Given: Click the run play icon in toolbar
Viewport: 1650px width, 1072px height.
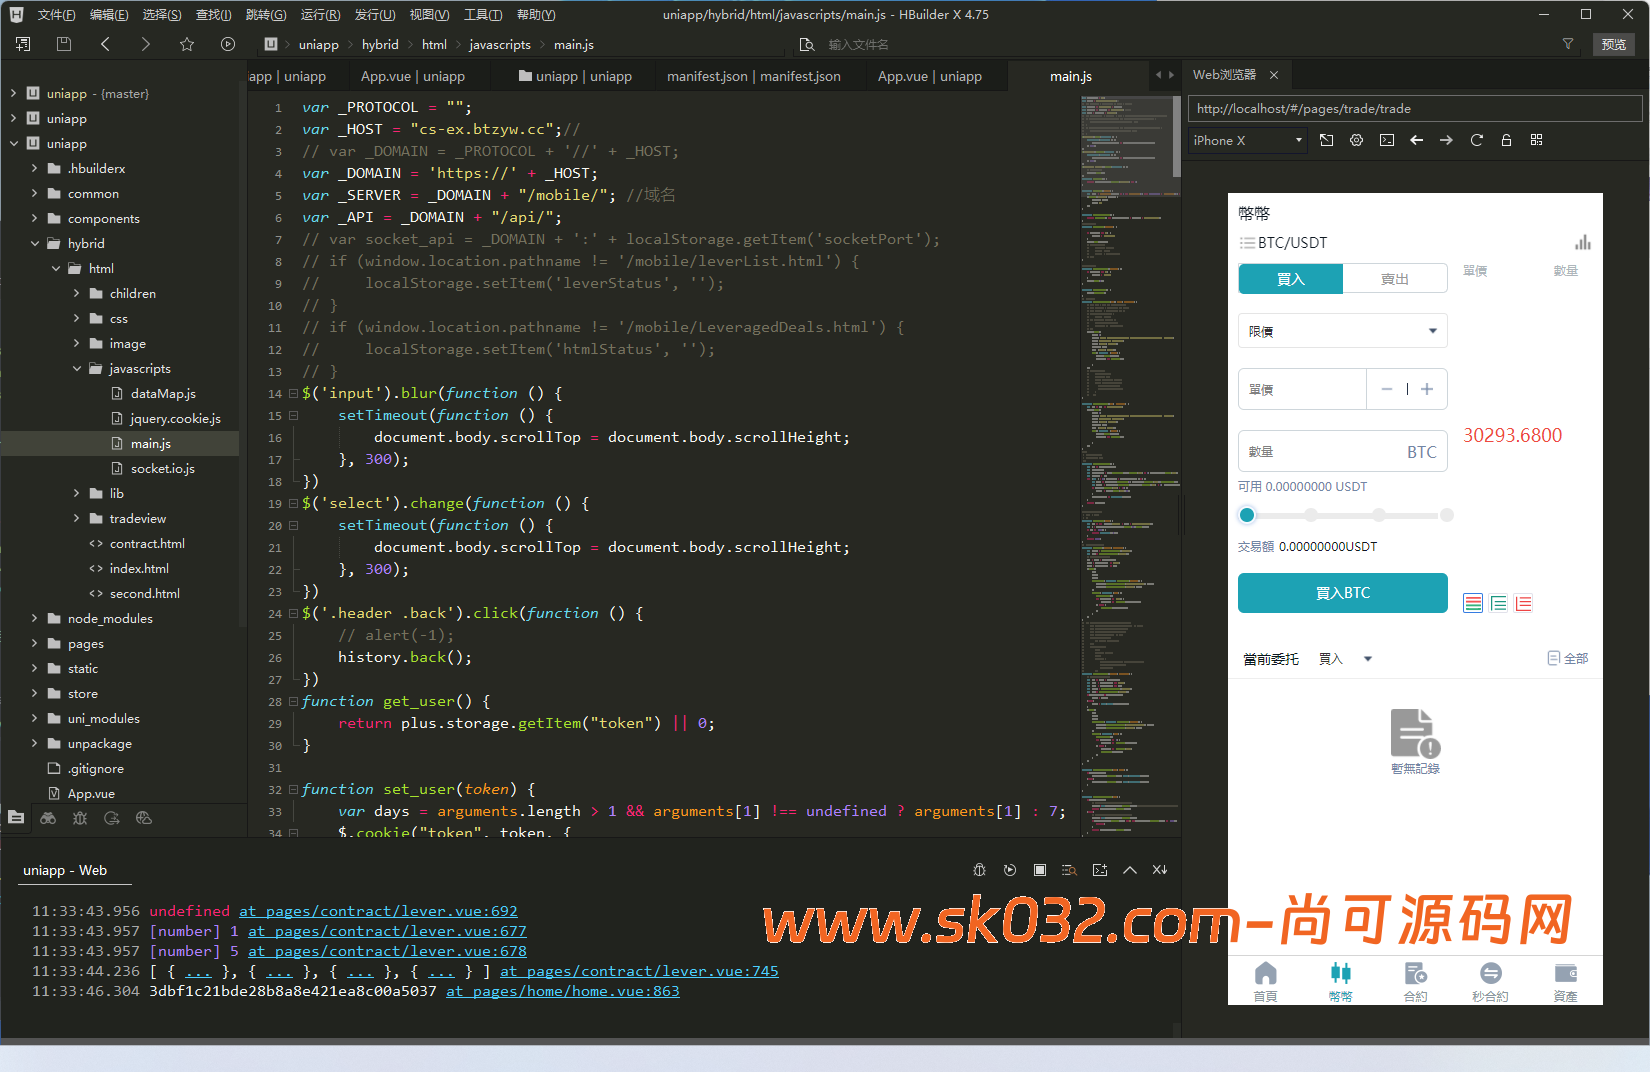Looking at the screenshot, I should click(228, 44).
